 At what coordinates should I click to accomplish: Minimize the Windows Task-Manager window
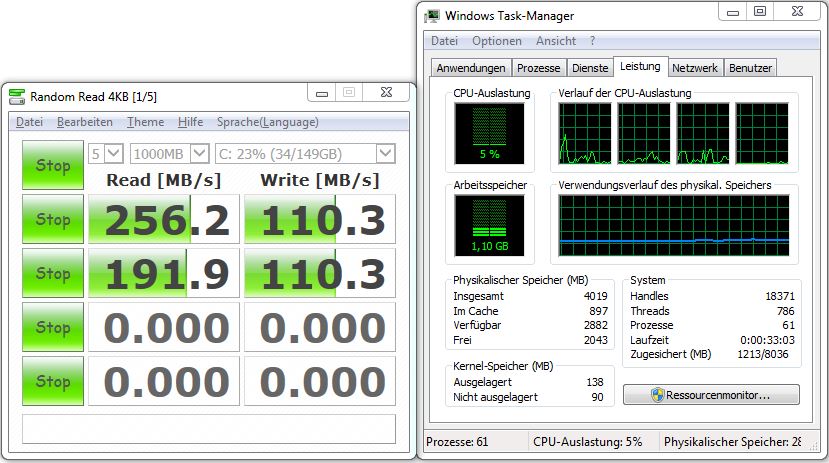click(733, 12)
